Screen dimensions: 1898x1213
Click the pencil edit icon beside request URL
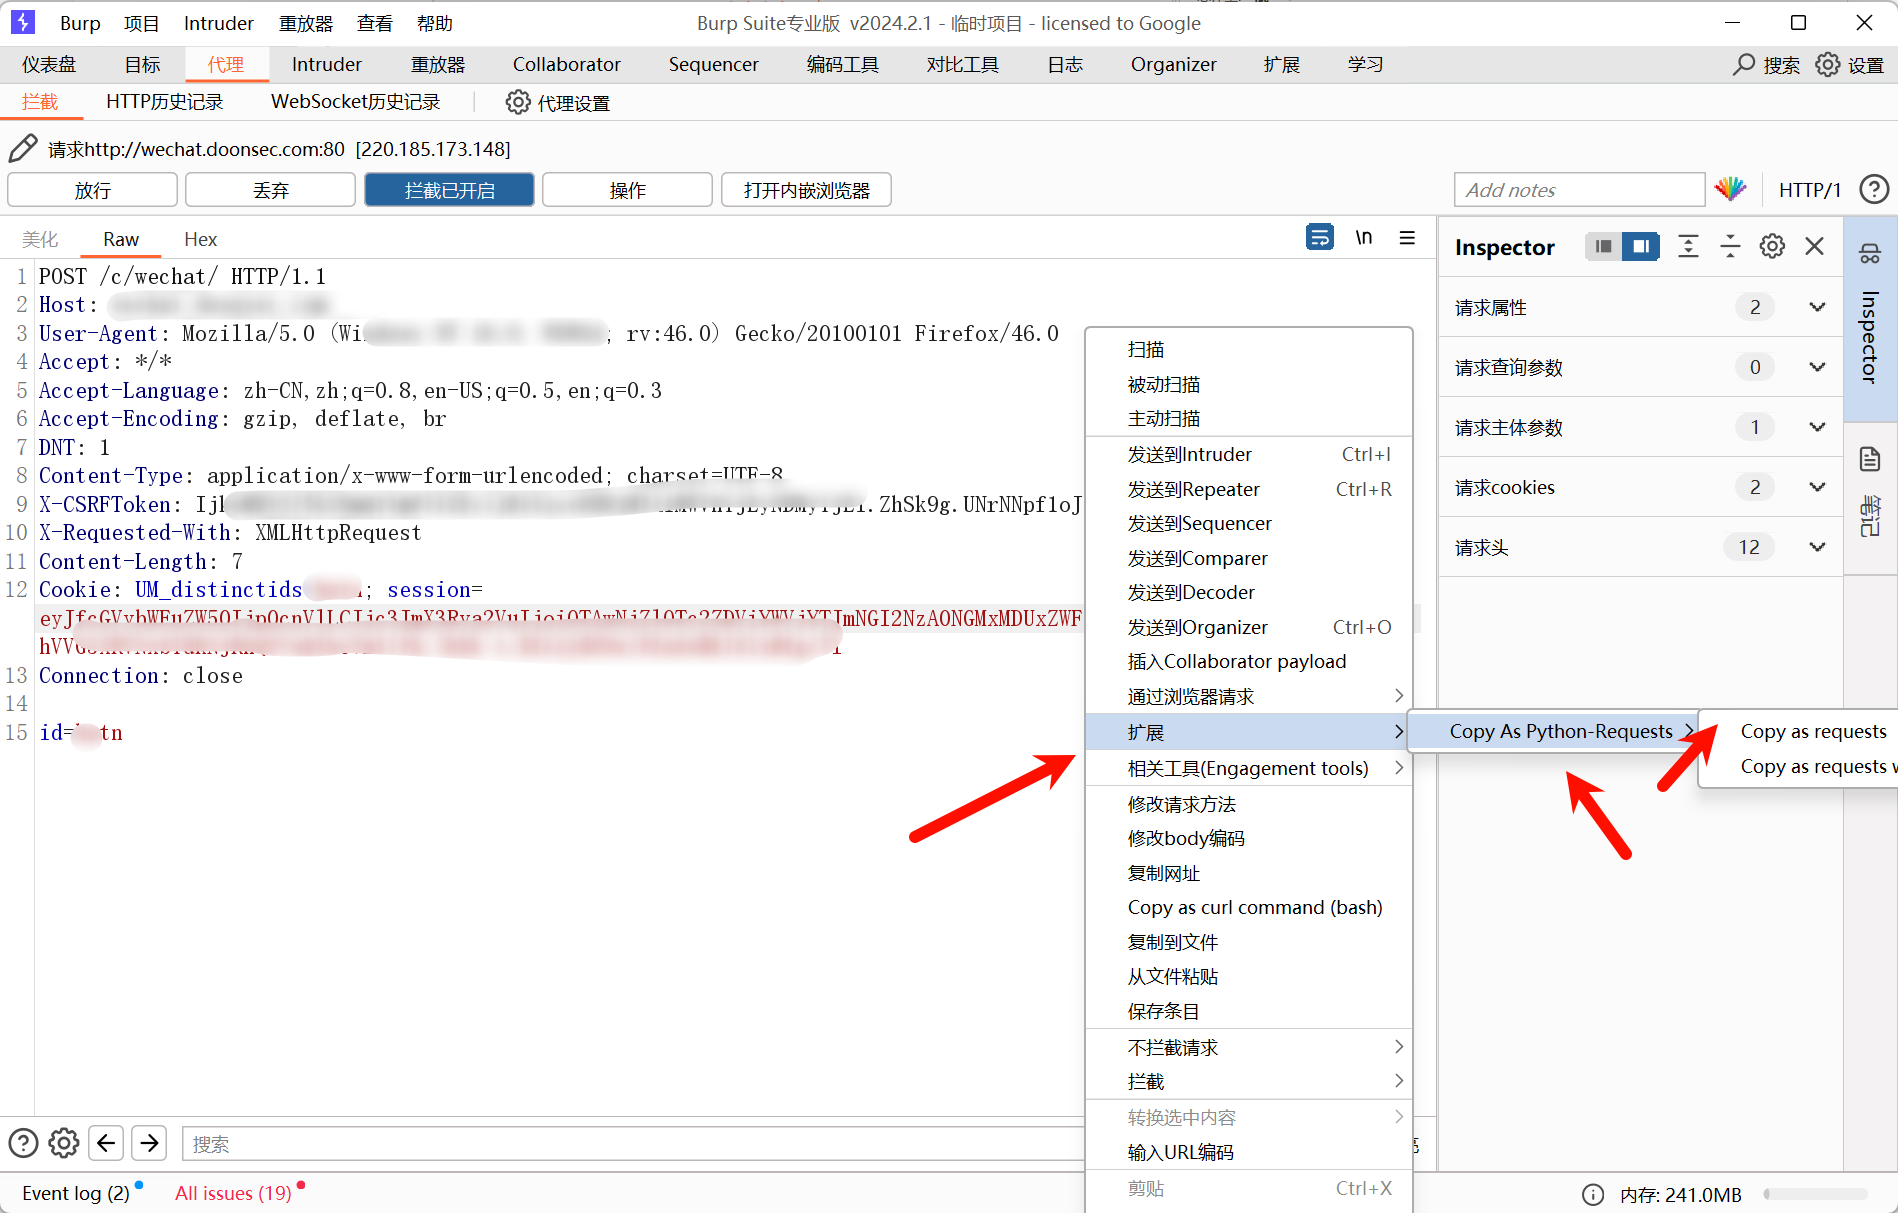pos(23,149)
